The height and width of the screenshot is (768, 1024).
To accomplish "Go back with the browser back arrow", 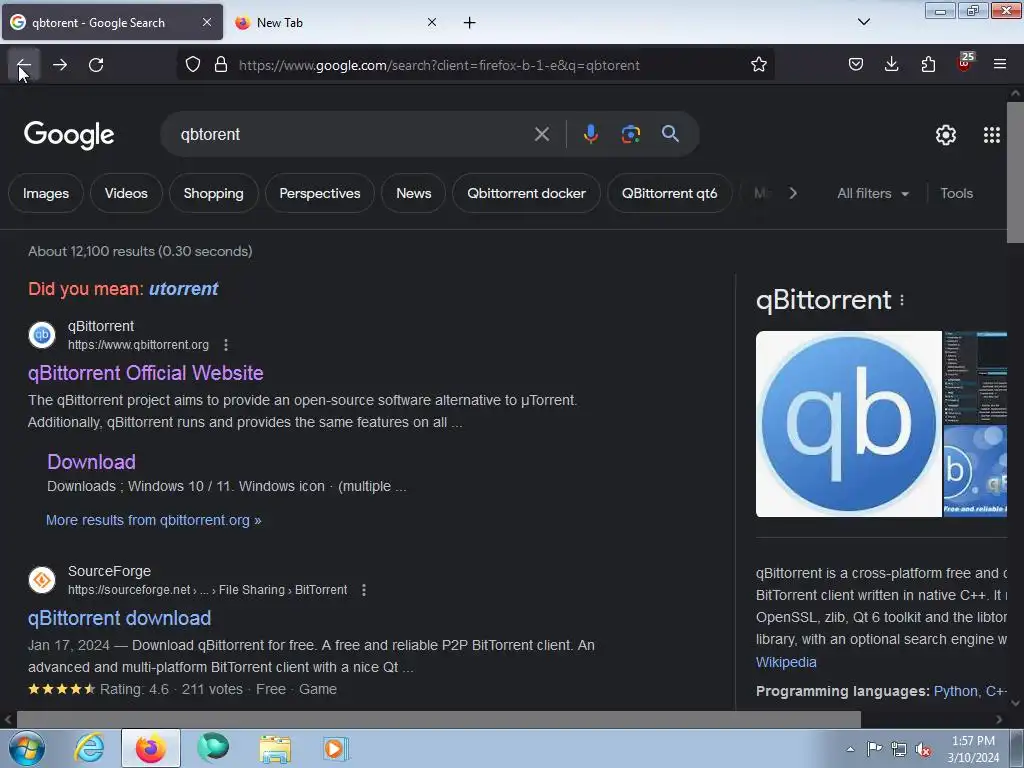I will 24,65.
